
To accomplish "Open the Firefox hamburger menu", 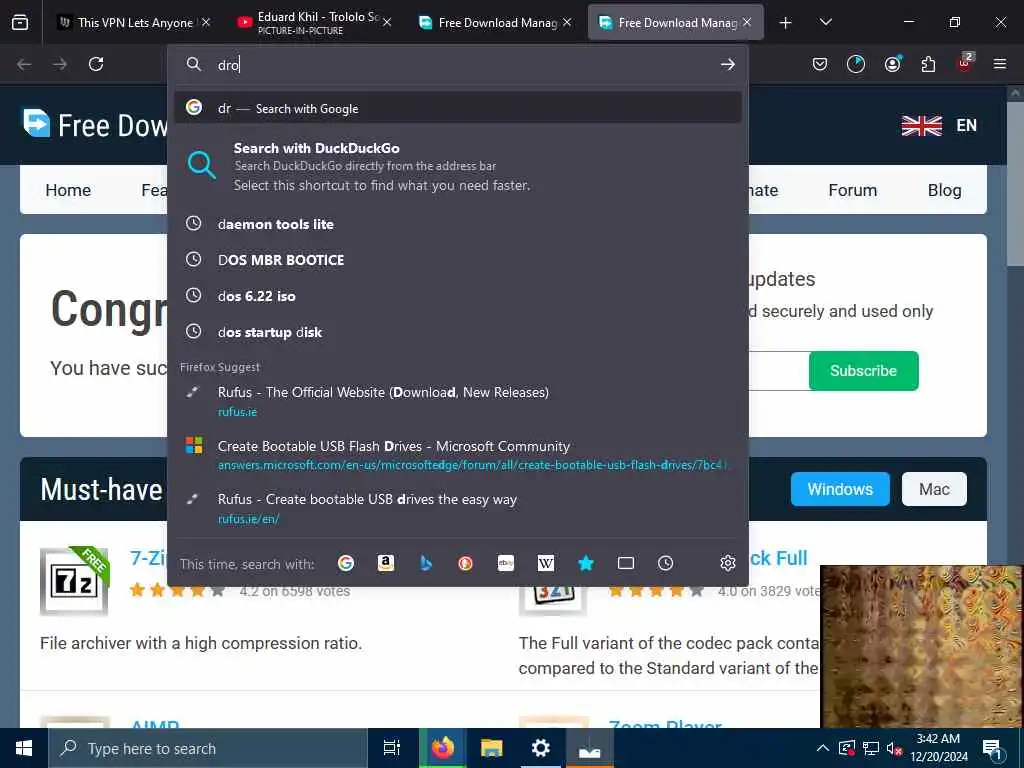I will 1000,64.
